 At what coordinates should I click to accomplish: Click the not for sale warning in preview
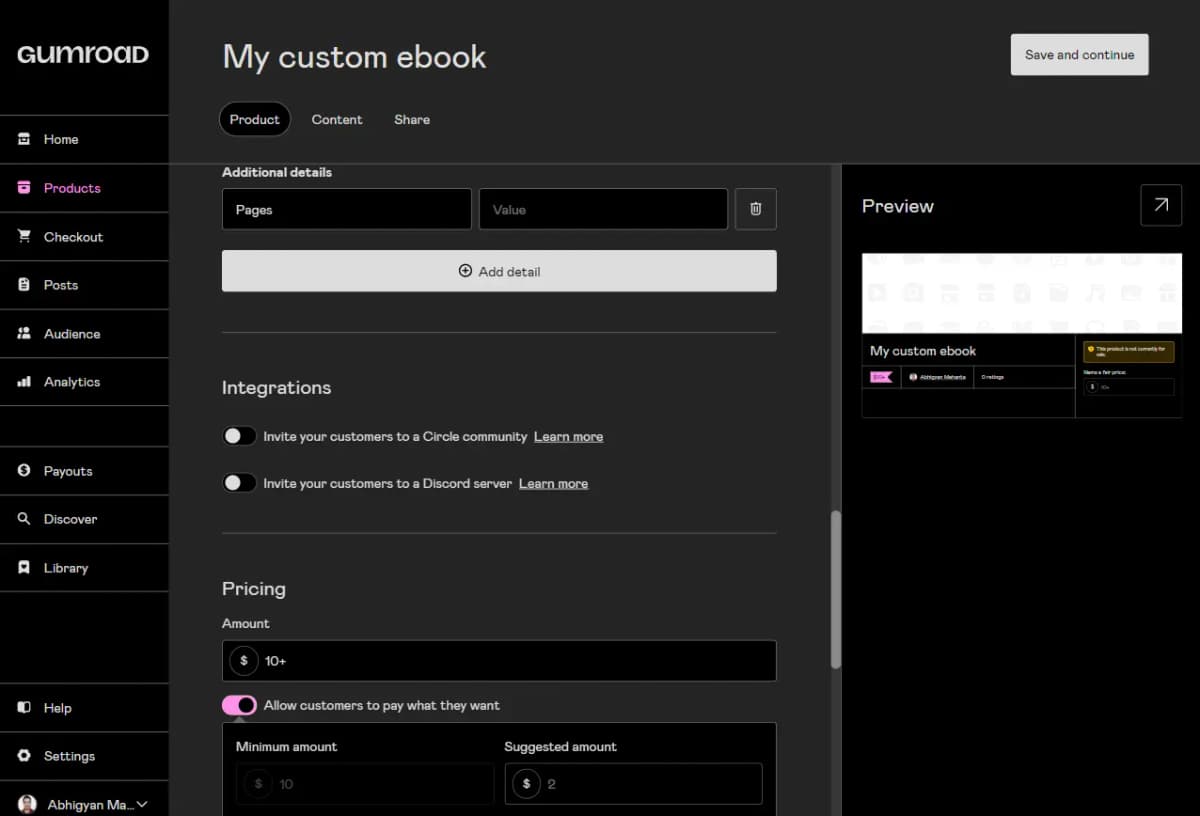click(x=1129, y=351)
